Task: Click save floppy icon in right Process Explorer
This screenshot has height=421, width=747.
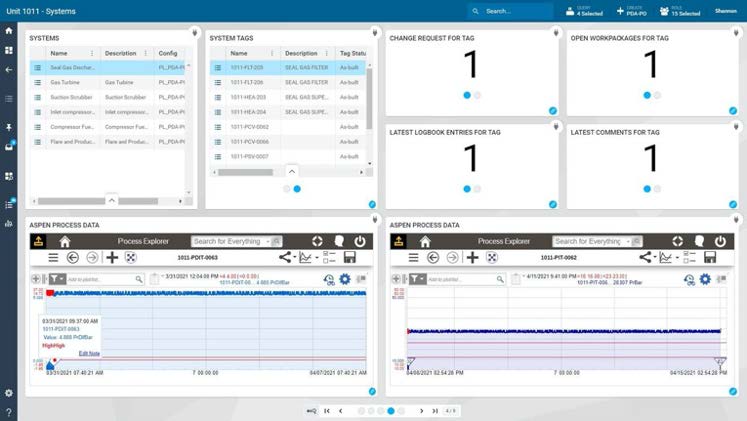Action: click(x=710, y=258)
